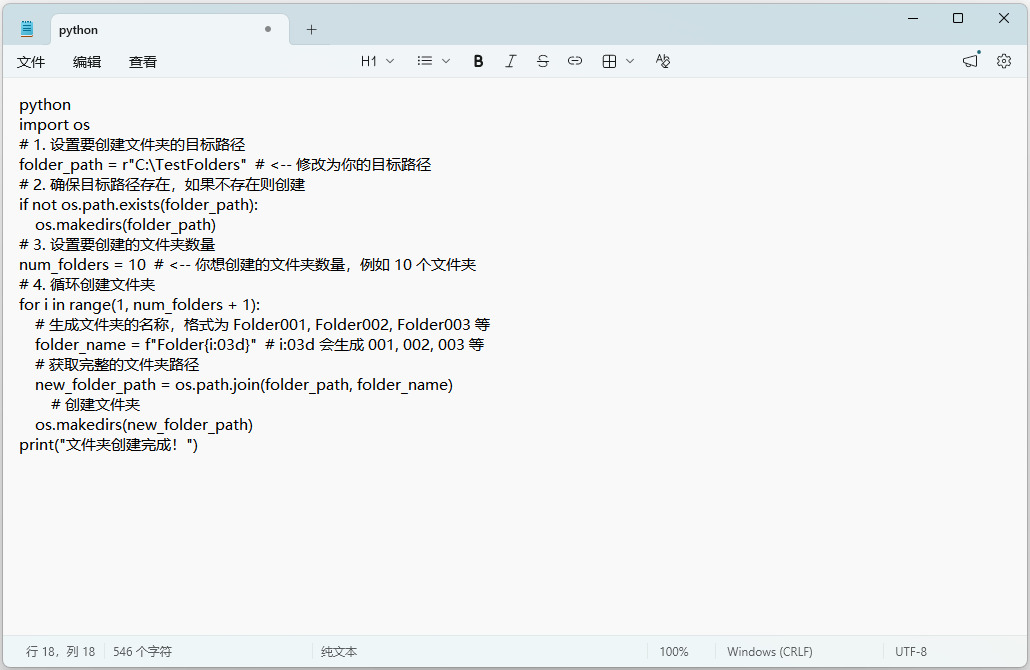Click the 行 18，列 18 status entry

pyautogui.click(x=60, y=652)
